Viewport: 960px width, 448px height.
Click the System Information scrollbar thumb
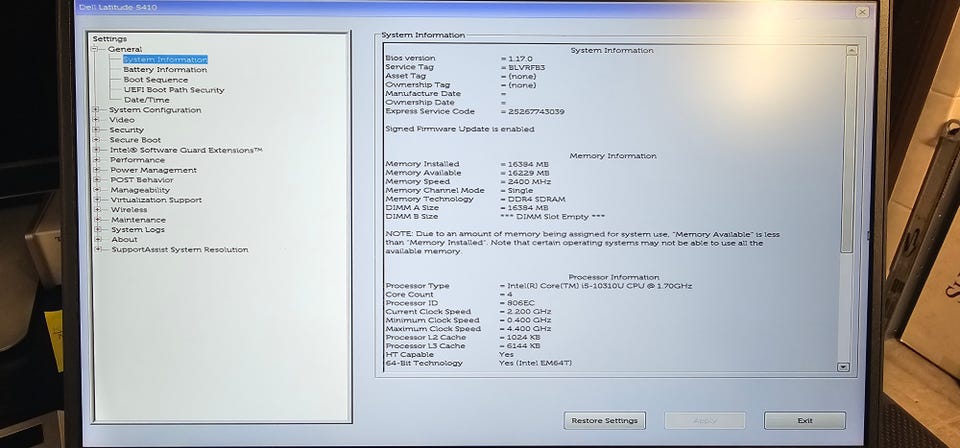(847, 153)
